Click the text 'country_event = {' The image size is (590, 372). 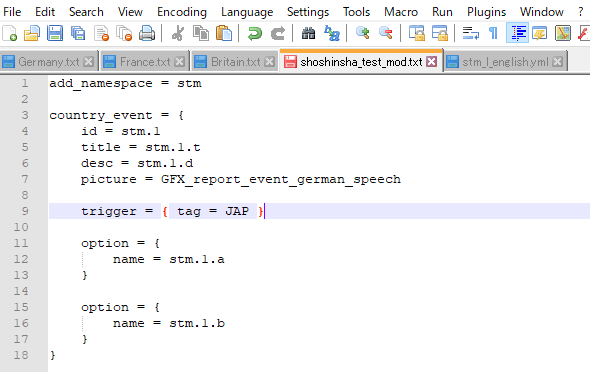(117, 115)
